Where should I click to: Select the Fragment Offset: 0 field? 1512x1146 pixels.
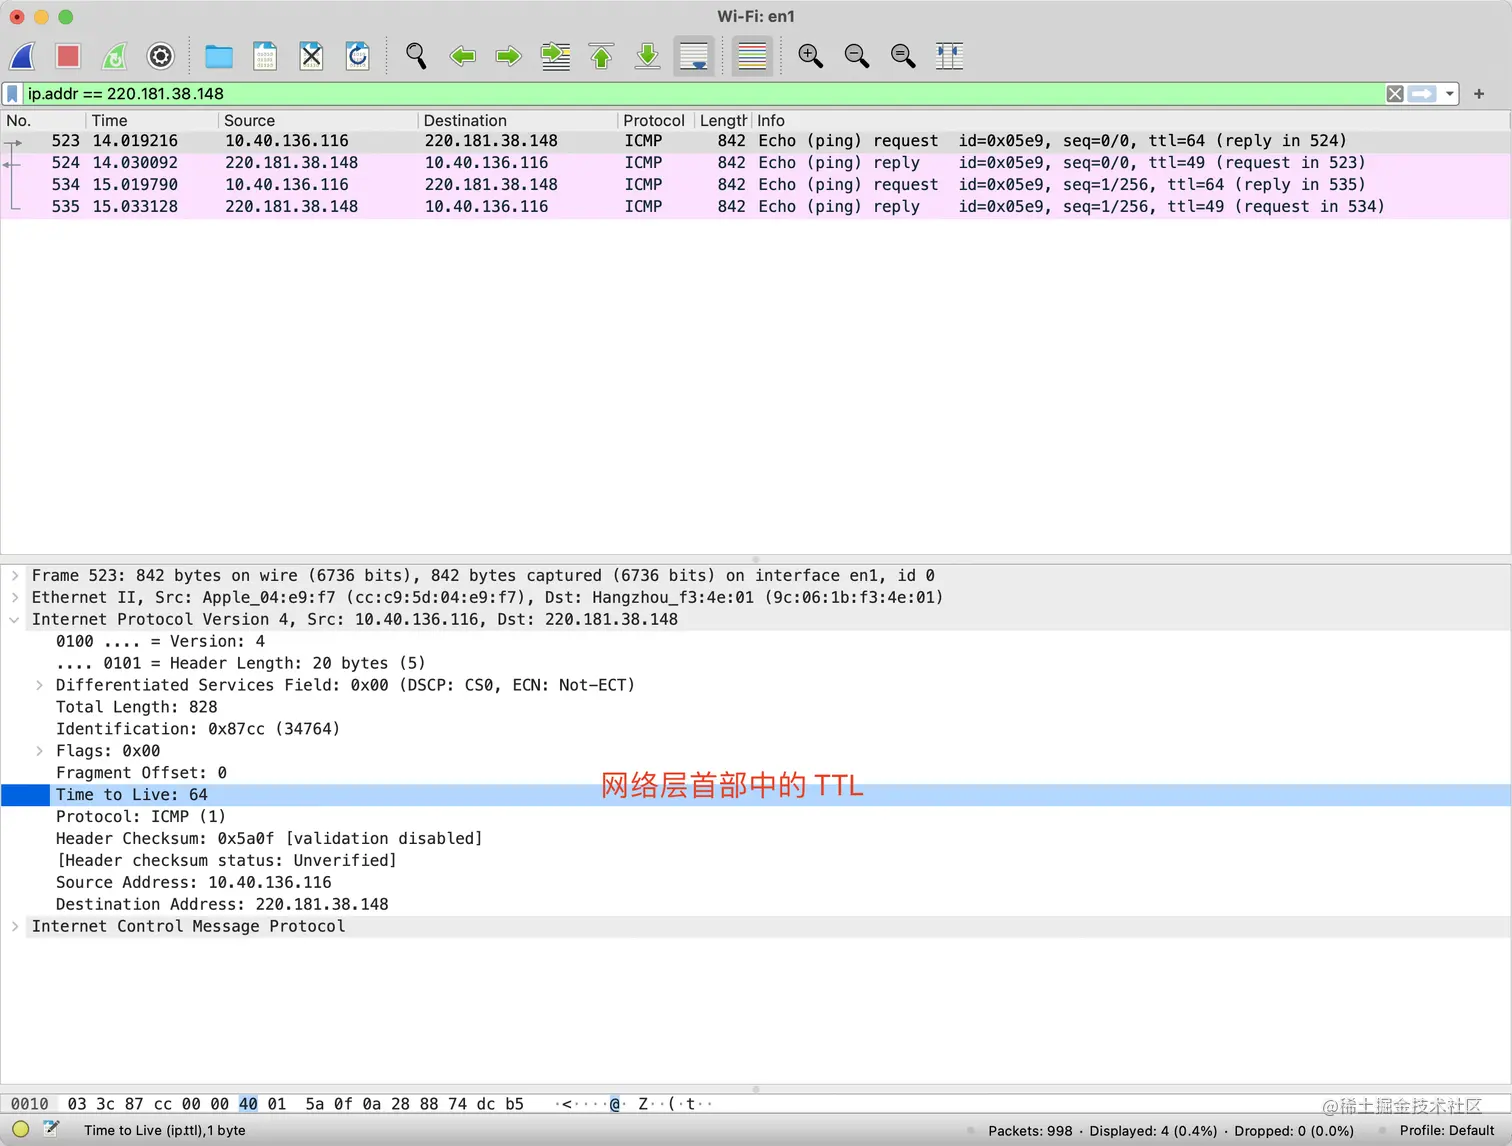pos(141,773)
